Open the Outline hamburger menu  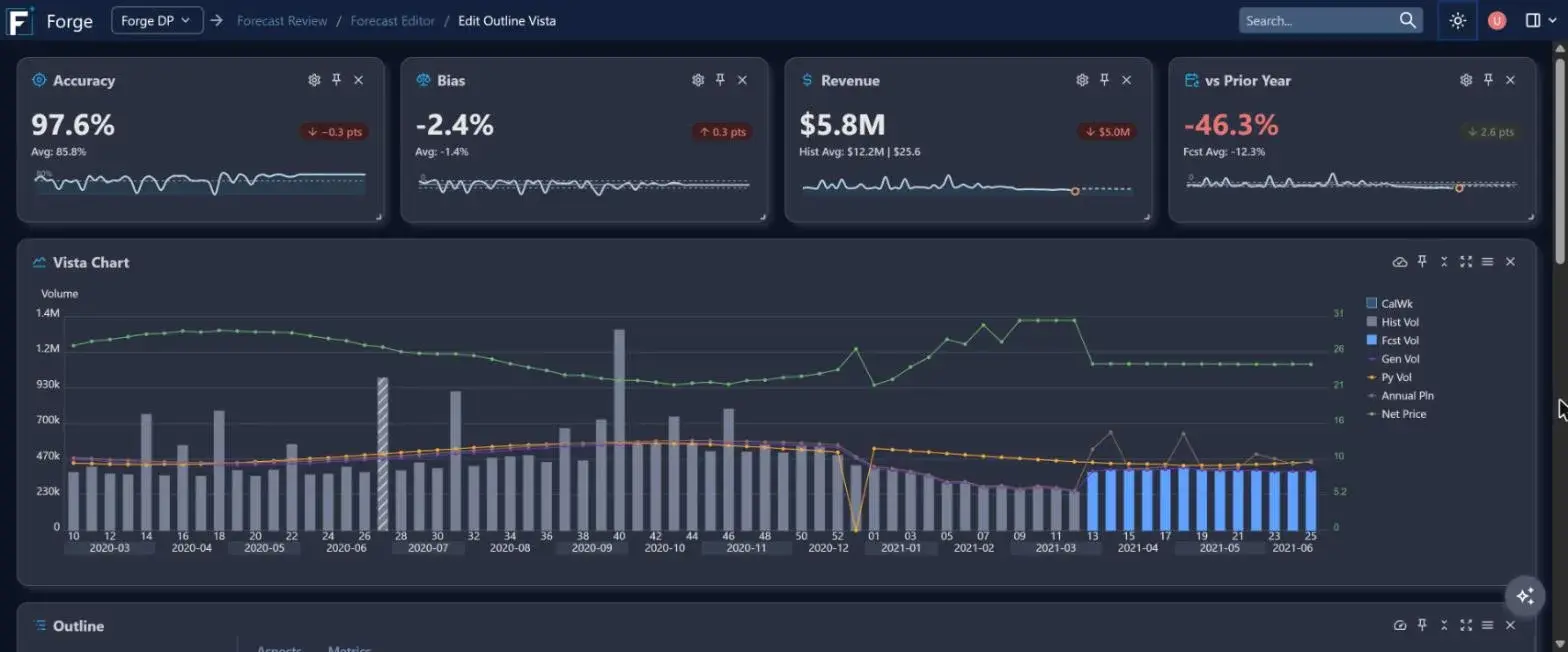pyautogui.click(x=1487, y=625)
